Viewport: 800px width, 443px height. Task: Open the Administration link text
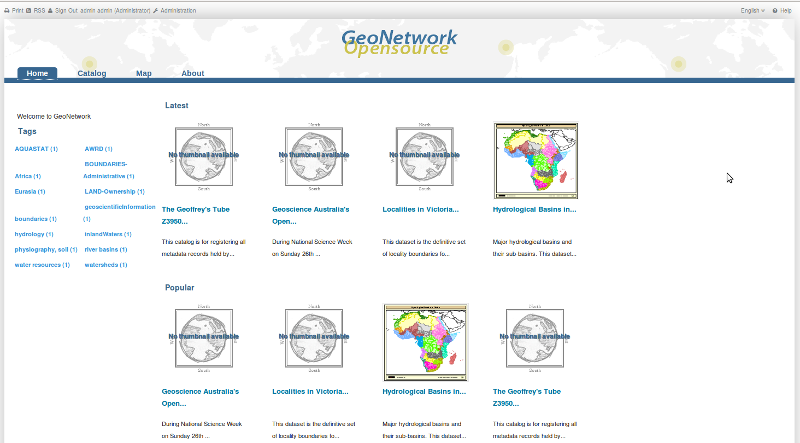point(178,10)
